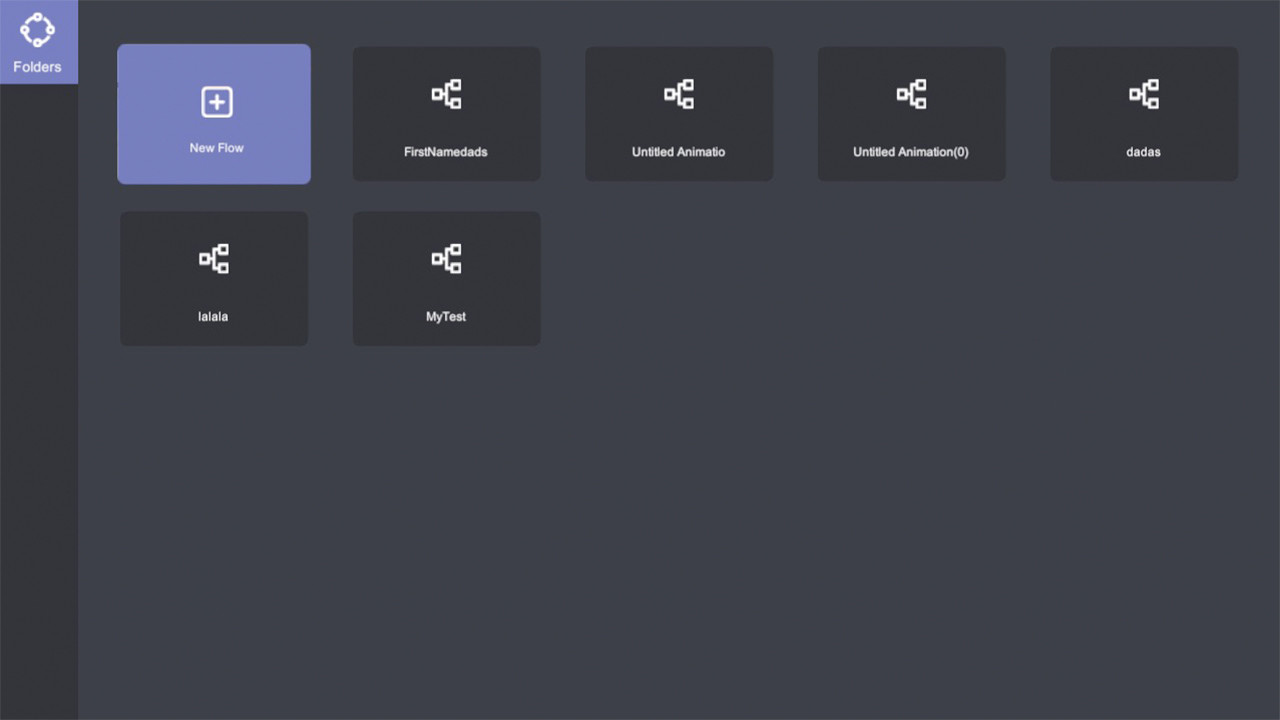Open the FirstNamedads flow
This screenshot has height=720, width=1280.
(446, 114)
